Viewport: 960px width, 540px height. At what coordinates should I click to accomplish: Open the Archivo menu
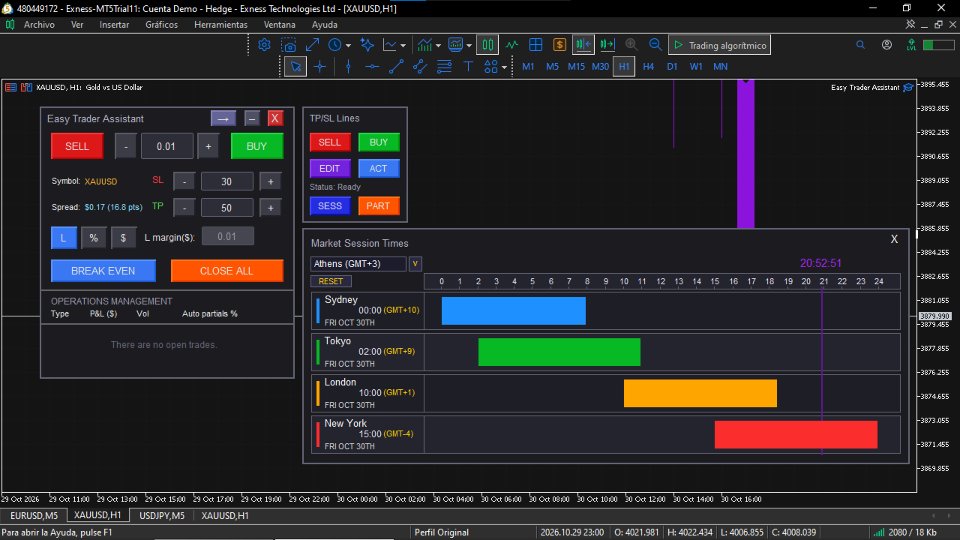pos(39,24)
